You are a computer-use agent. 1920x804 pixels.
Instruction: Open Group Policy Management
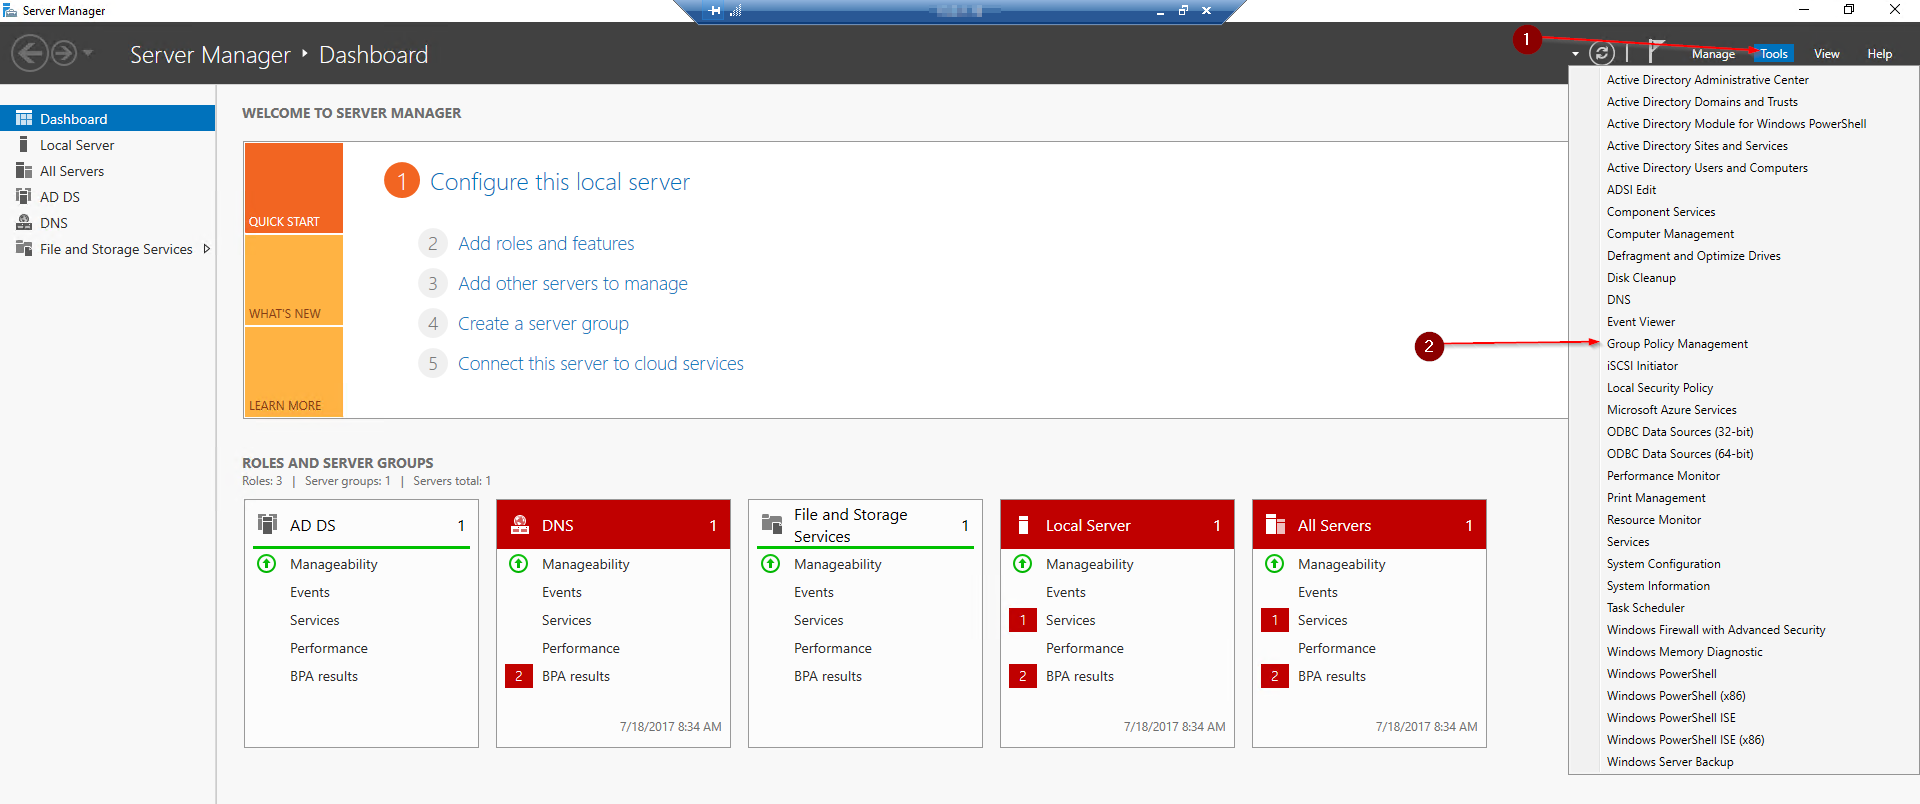[1677, 344]
